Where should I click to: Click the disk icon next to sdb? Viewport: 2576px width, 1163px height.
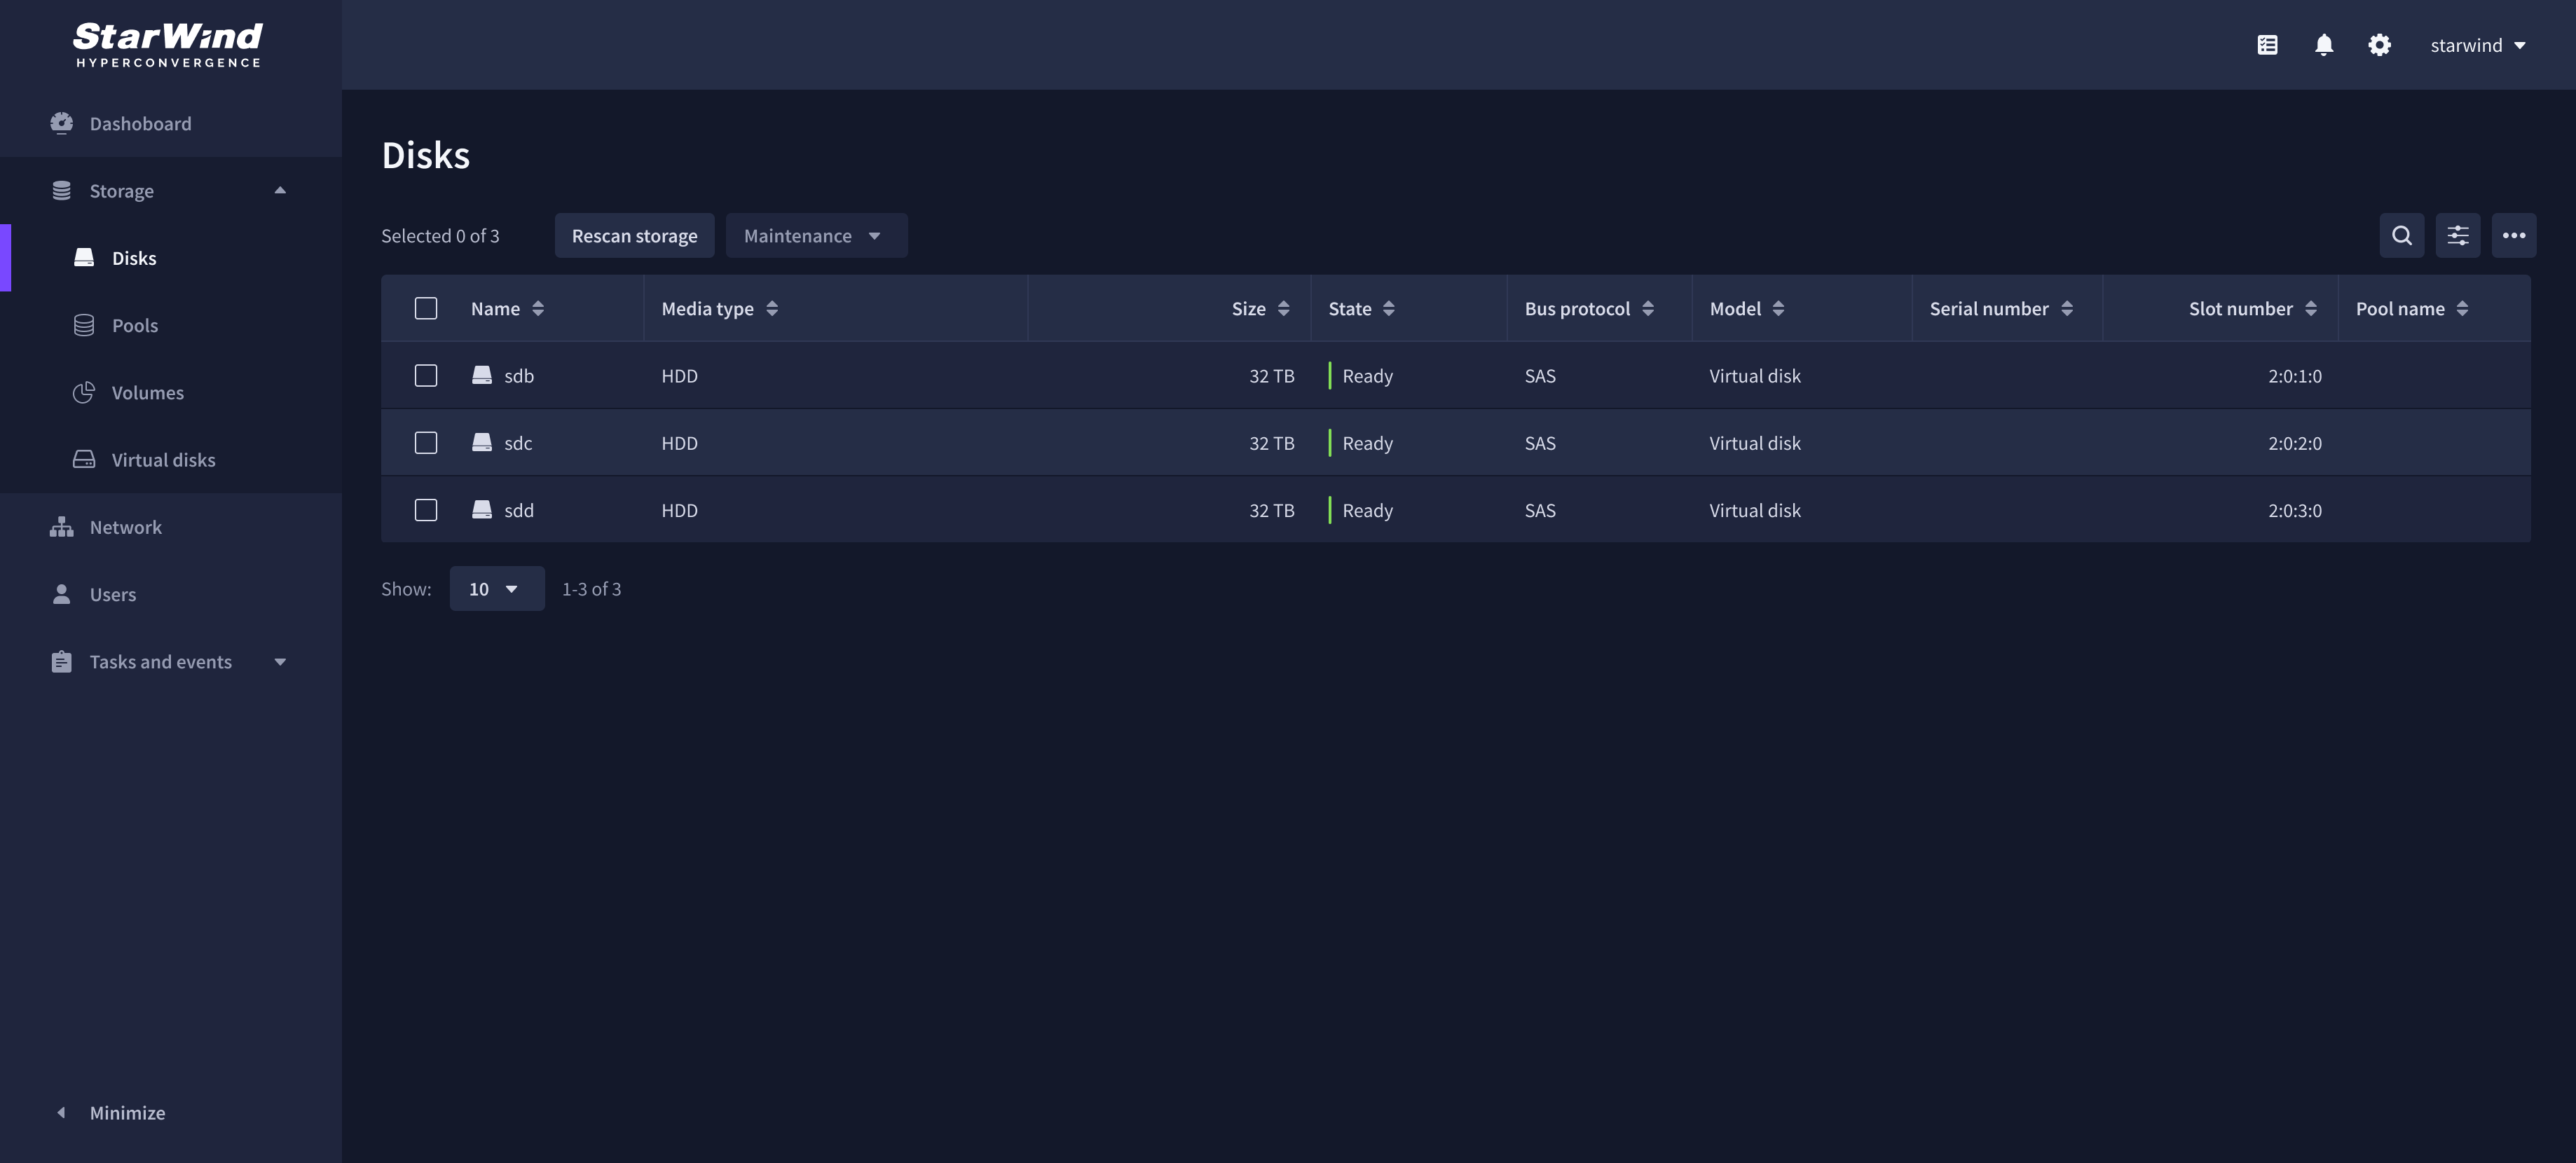pos(482,375)
